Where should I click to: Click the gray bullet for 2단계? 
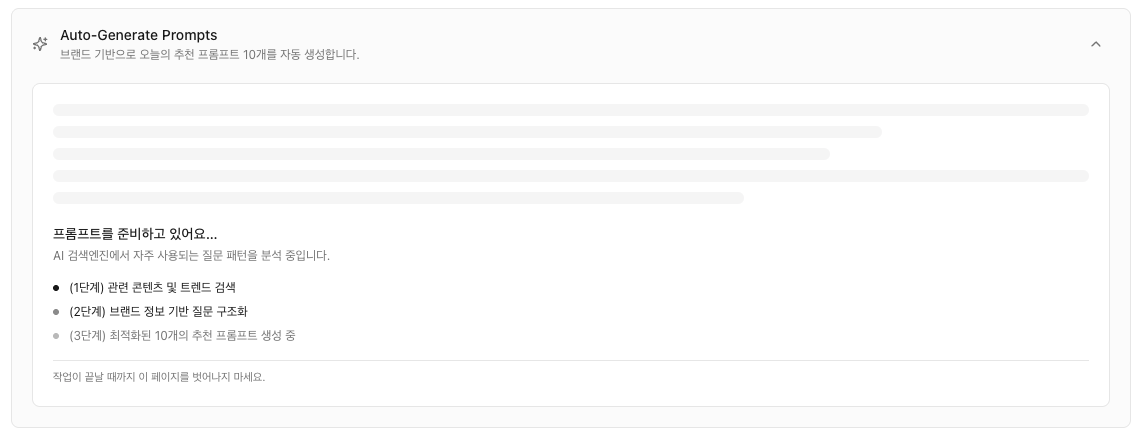[56, 312]
